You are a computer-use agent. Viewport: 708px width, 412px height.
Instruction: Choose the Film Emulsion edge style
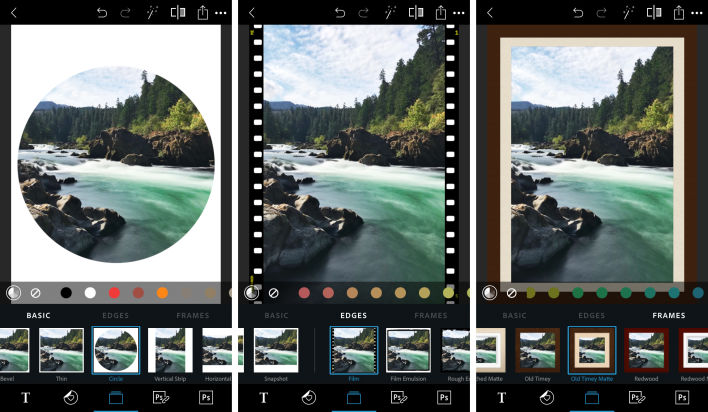[x=408, y=350]
